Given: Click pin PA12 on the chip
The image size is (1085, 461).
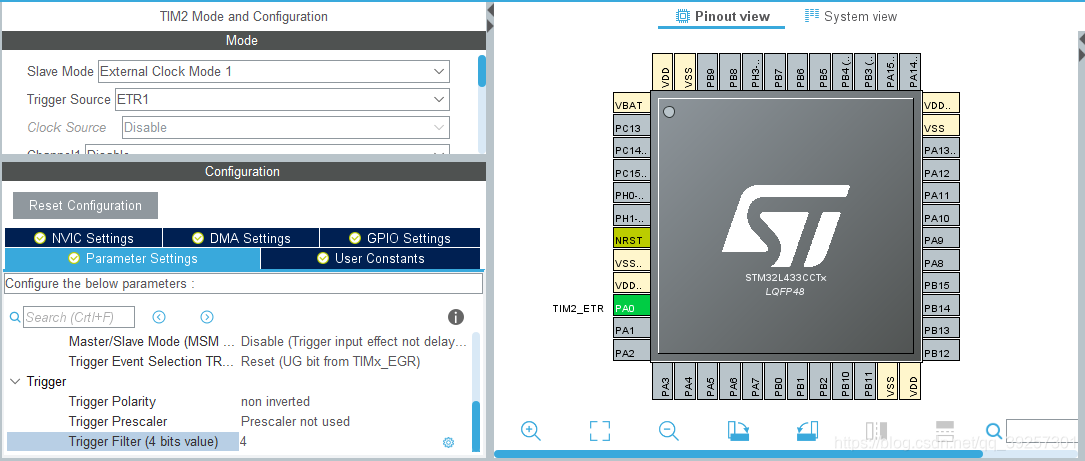Looking at the screenshot, I should [941, 173].
